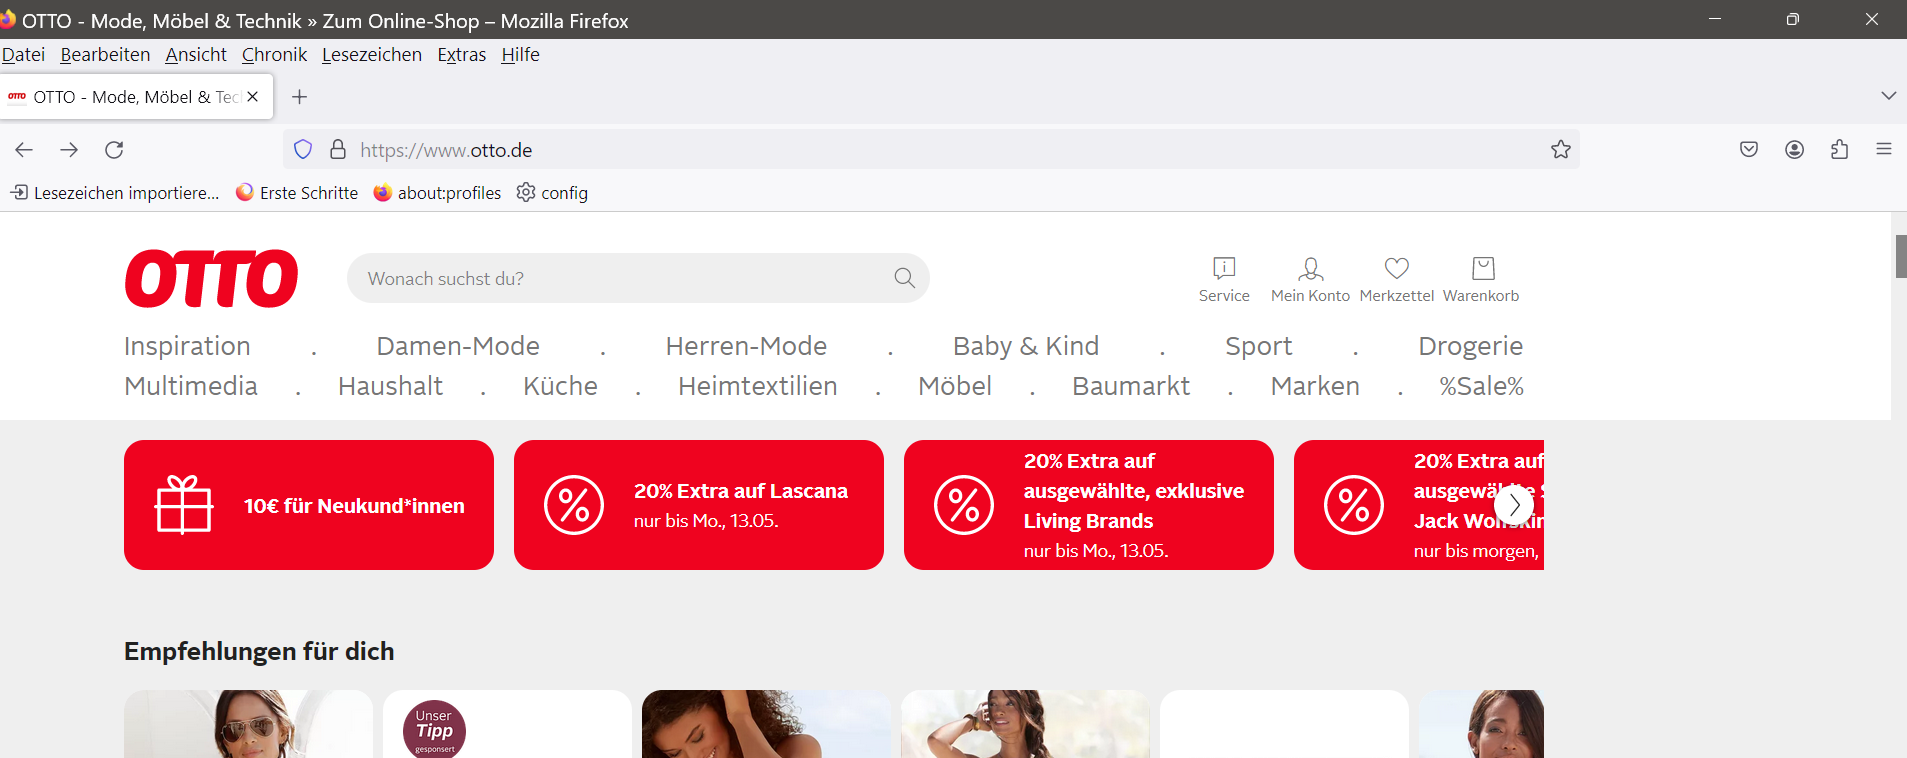Open the Küche category
1907x758 pixels.
click(560, 386)
